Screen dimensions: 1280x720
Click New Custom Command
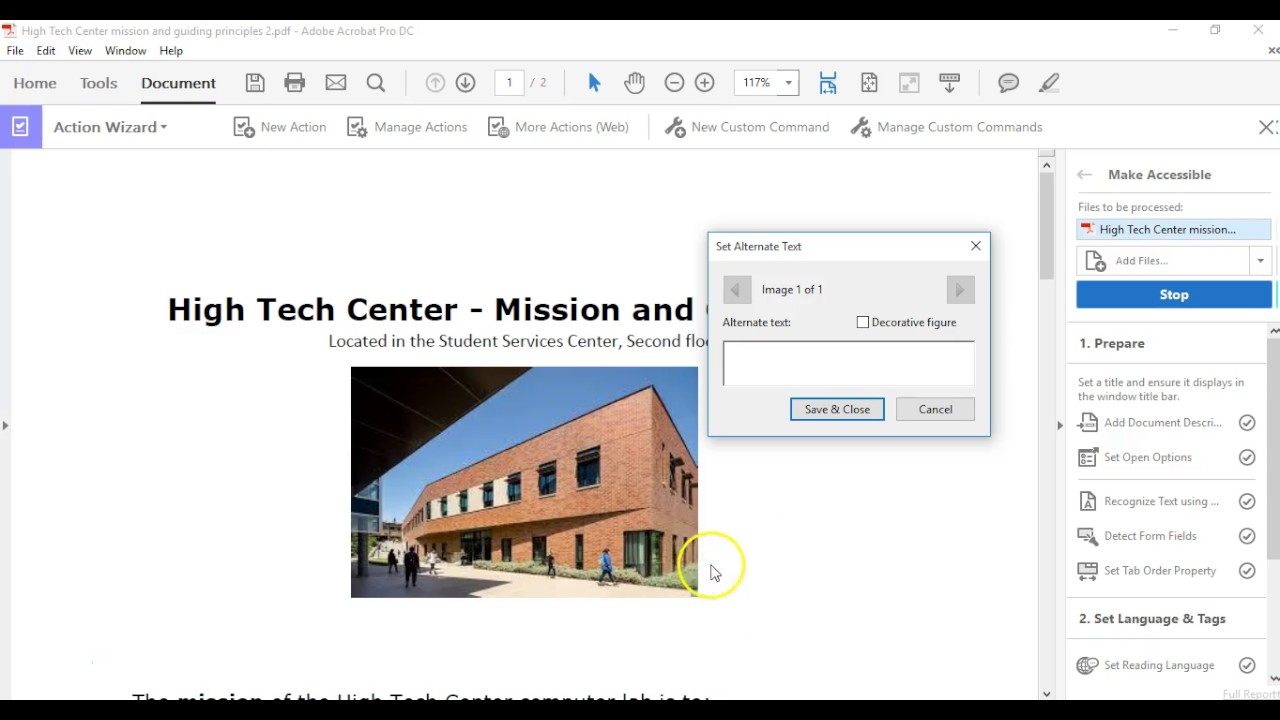747,127
